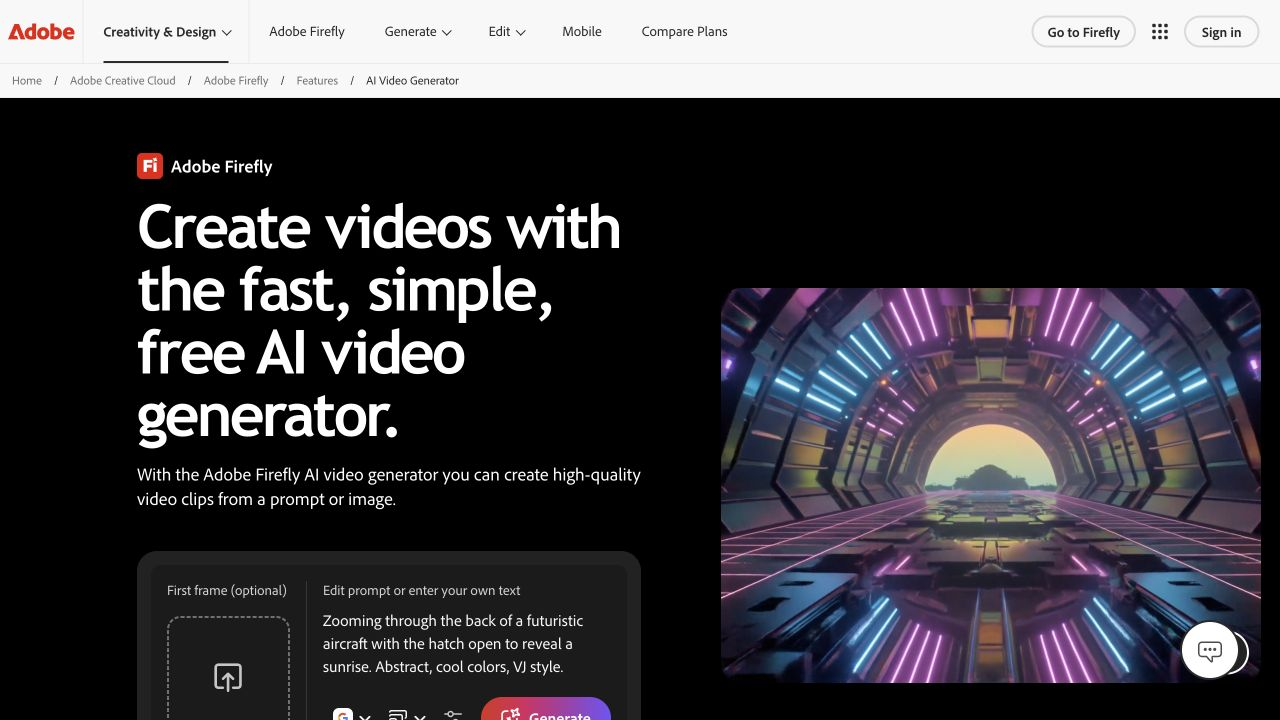Image resolution: width=1280 pixels, height=720 pixels.
Task: Open the Mobile nav item
Action: click(x=582, y=32)
